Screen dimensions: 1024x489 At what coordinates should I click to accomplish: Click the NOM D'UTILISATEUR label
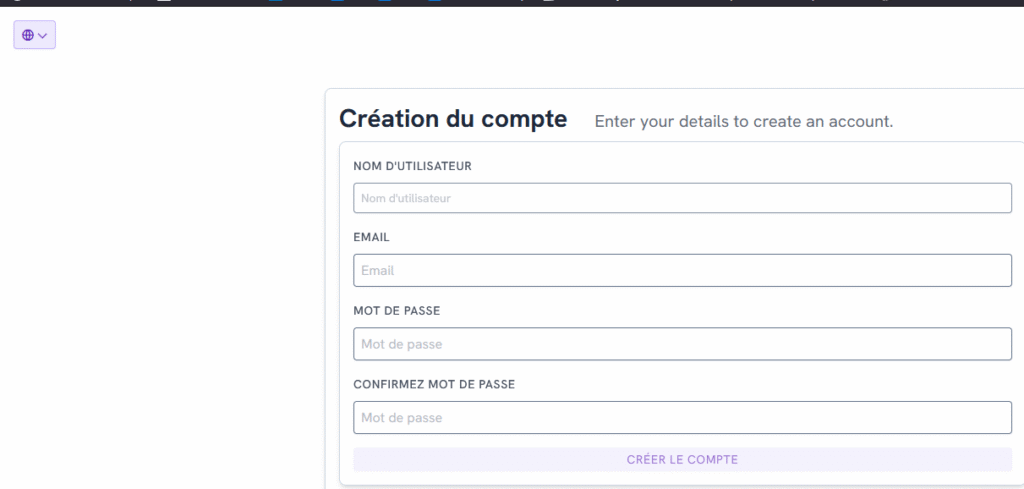pos(412,166)
